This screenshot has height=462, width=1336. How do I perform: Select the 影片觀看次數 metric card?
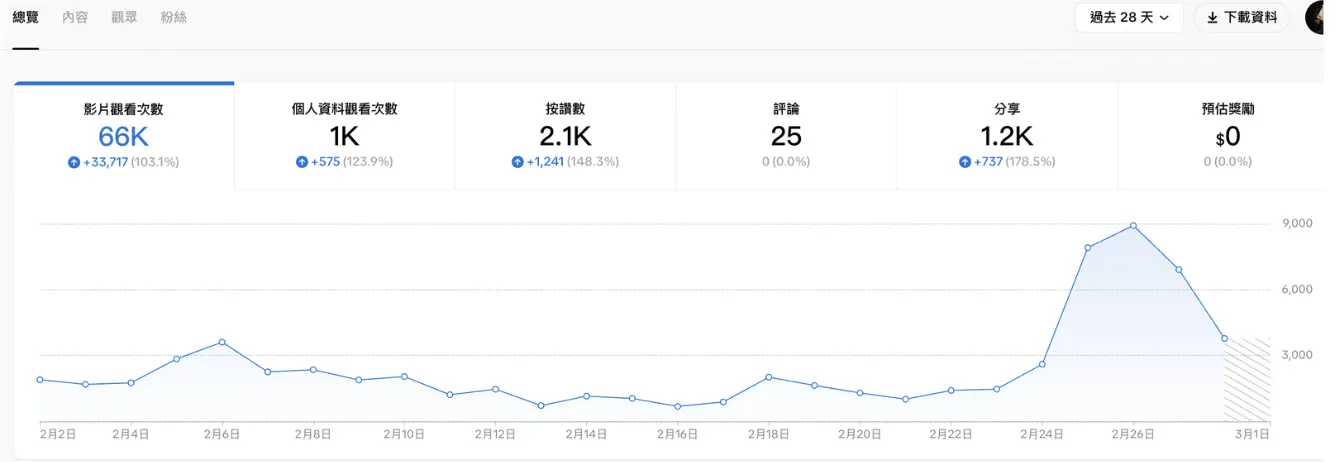[x=124, y=136]
